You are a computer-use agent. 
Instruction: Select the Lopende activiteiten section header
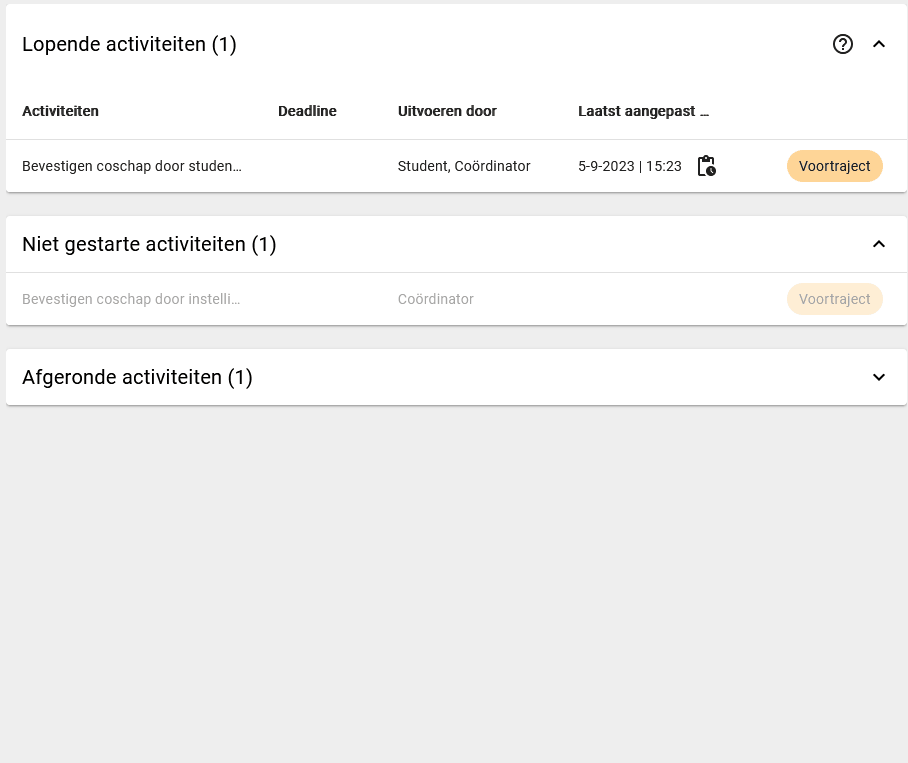[x=128, y=44]
